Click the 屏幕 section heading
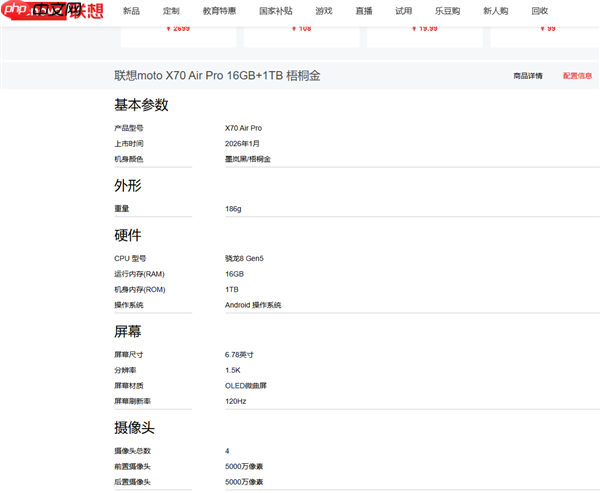The image size is (600, 493). point(128,331)
